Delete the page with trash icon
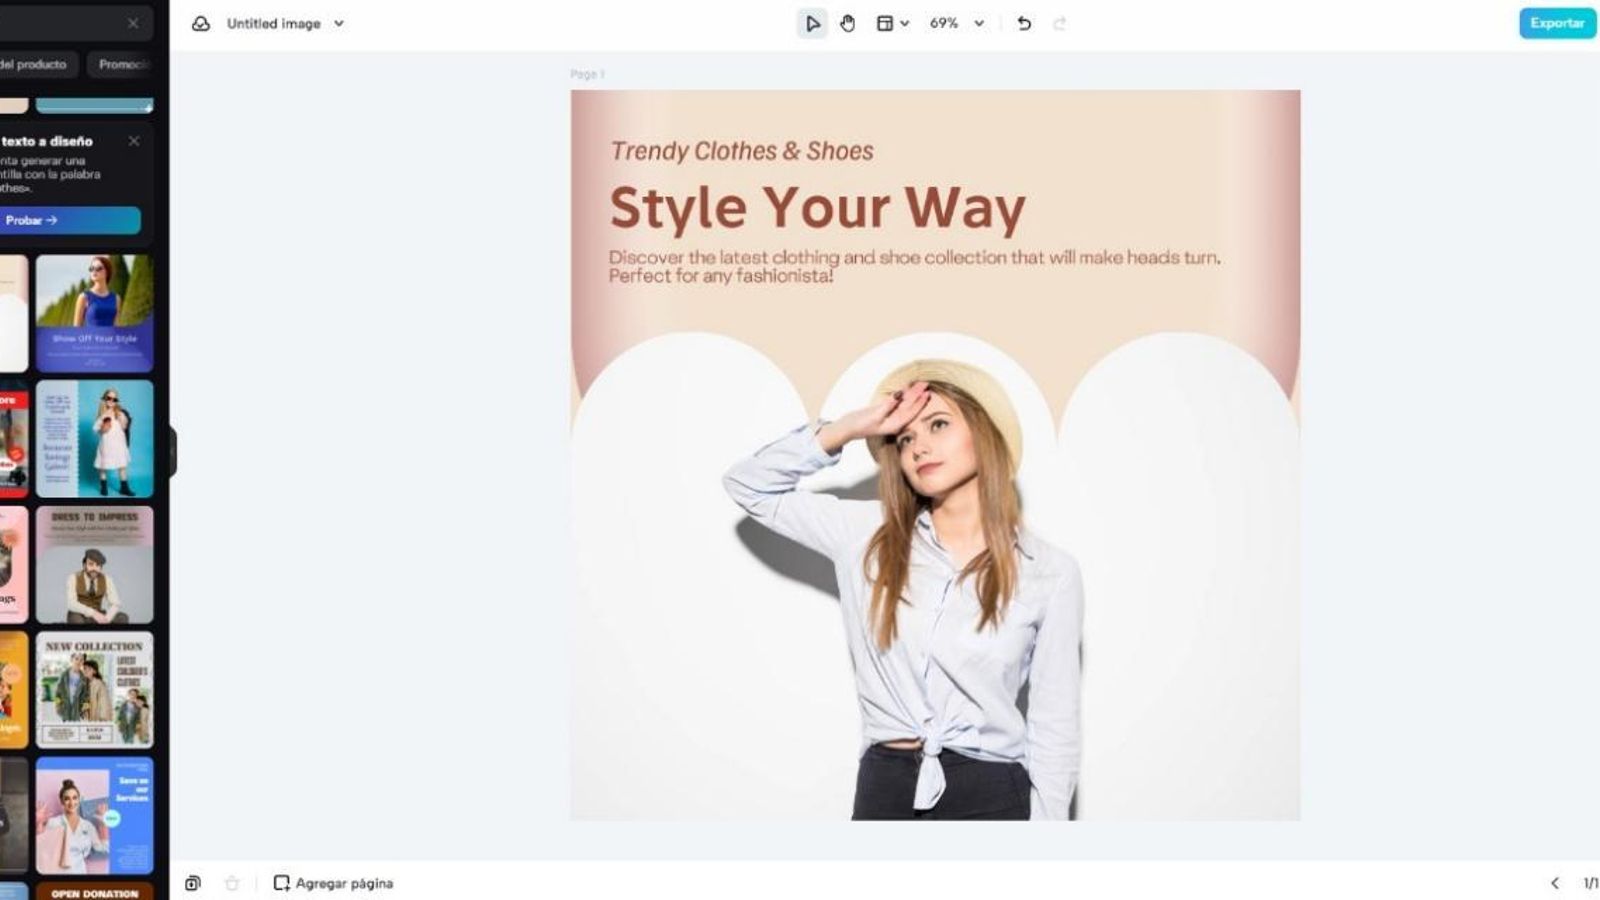 232,883
